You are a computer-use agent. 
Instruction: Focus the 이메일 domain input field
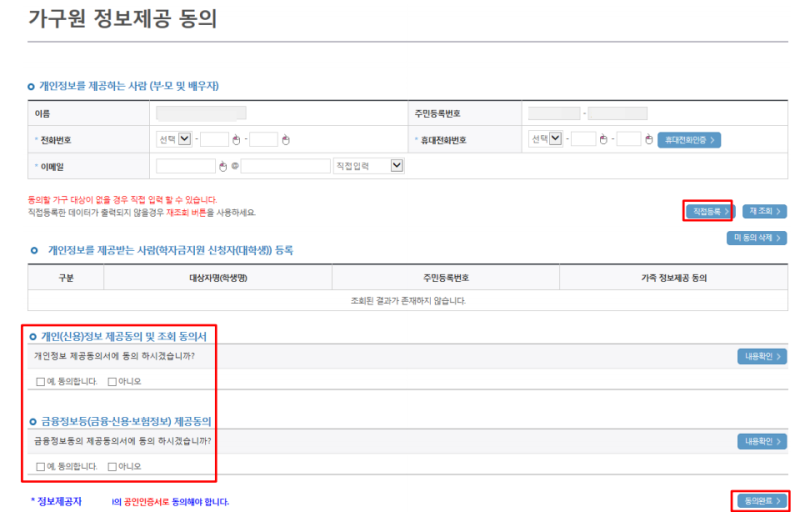[286, 166]
